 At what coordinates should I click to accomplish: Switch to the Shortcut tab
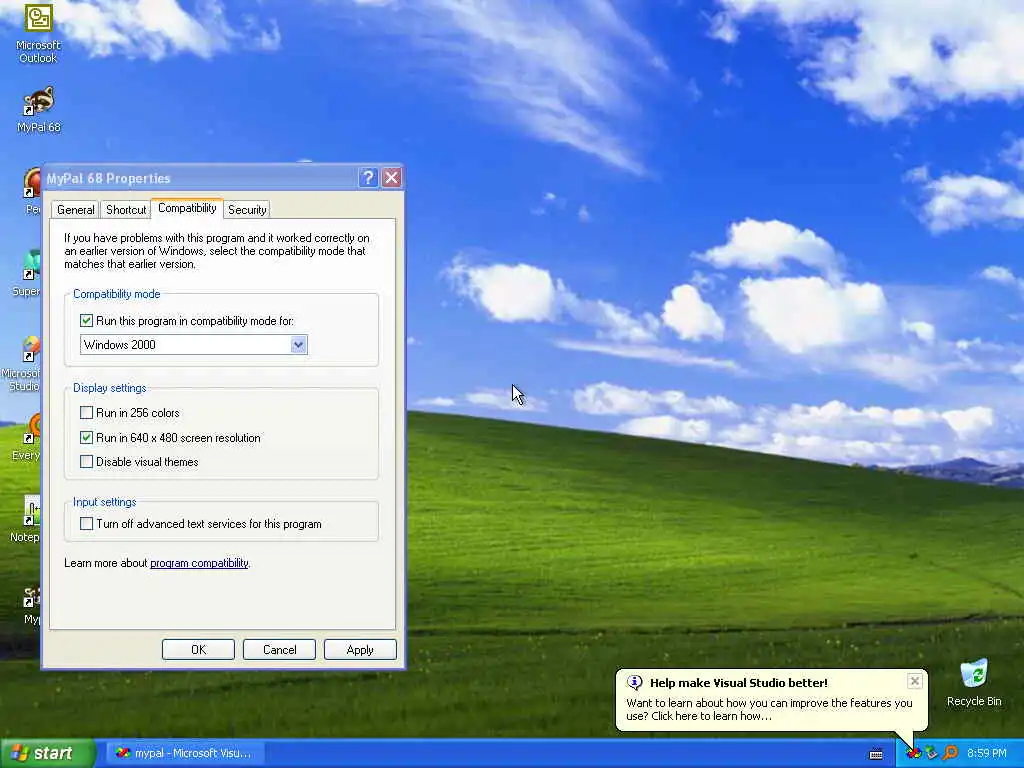pos(126,210)
